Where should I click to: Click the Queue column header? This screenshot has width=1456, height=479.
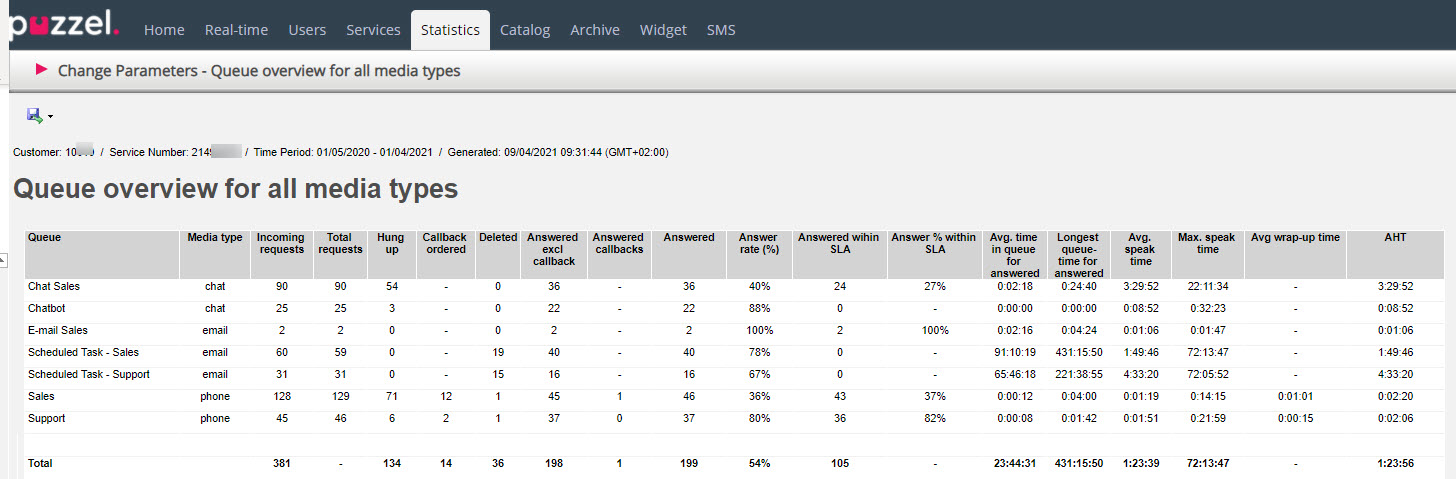pos(45,238)
